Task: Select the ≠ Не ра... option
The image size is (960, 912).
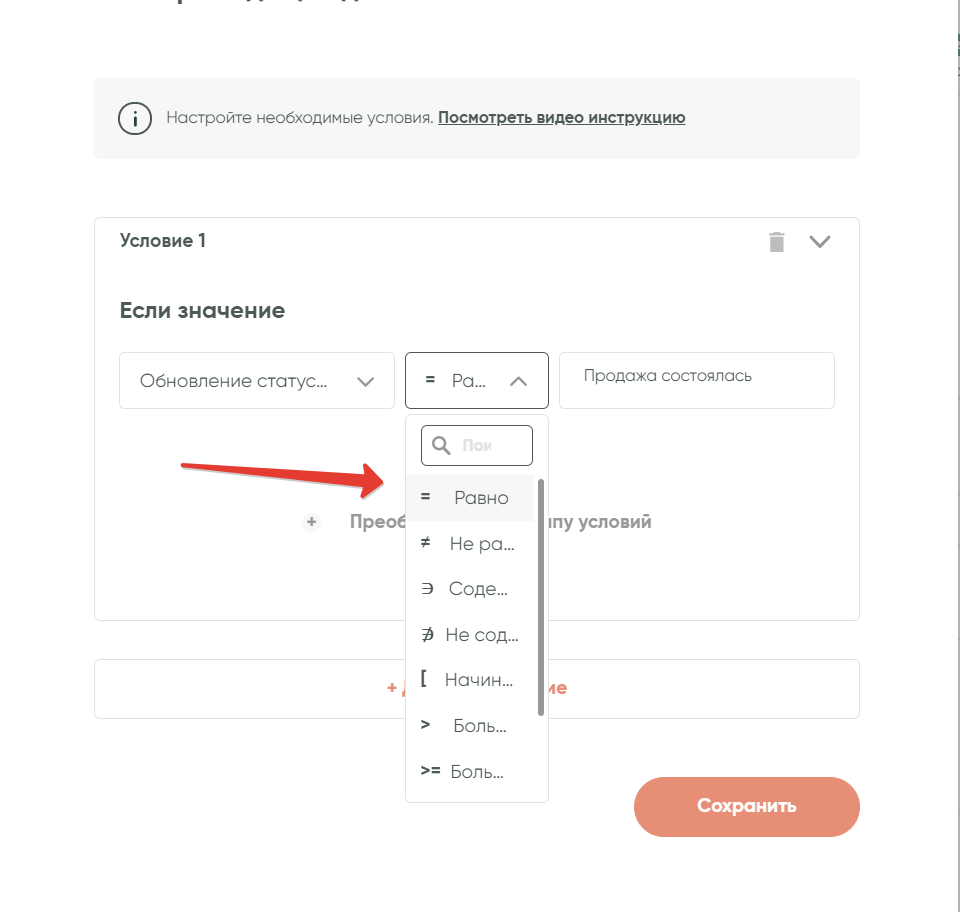Action: [470, 544]
